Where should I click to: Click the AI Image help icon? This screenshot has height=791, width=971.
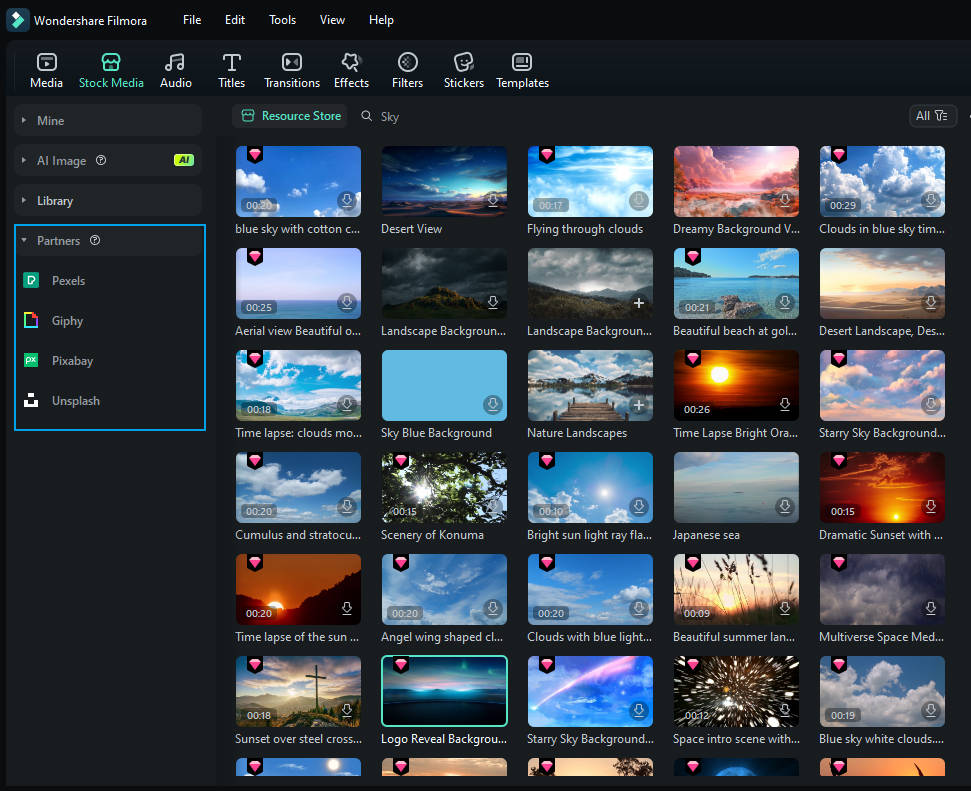click(101, 160)
